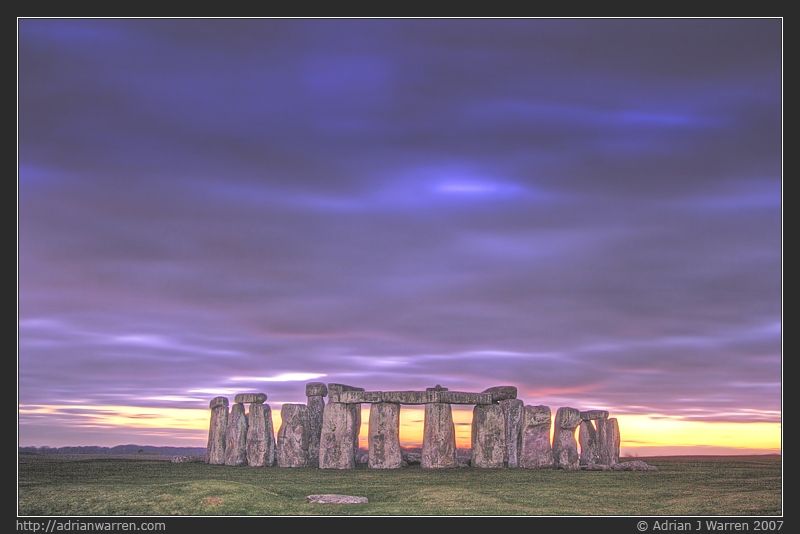Click small fallen stones right of the circle
800x534 pixels.
(x=634, y=465)
